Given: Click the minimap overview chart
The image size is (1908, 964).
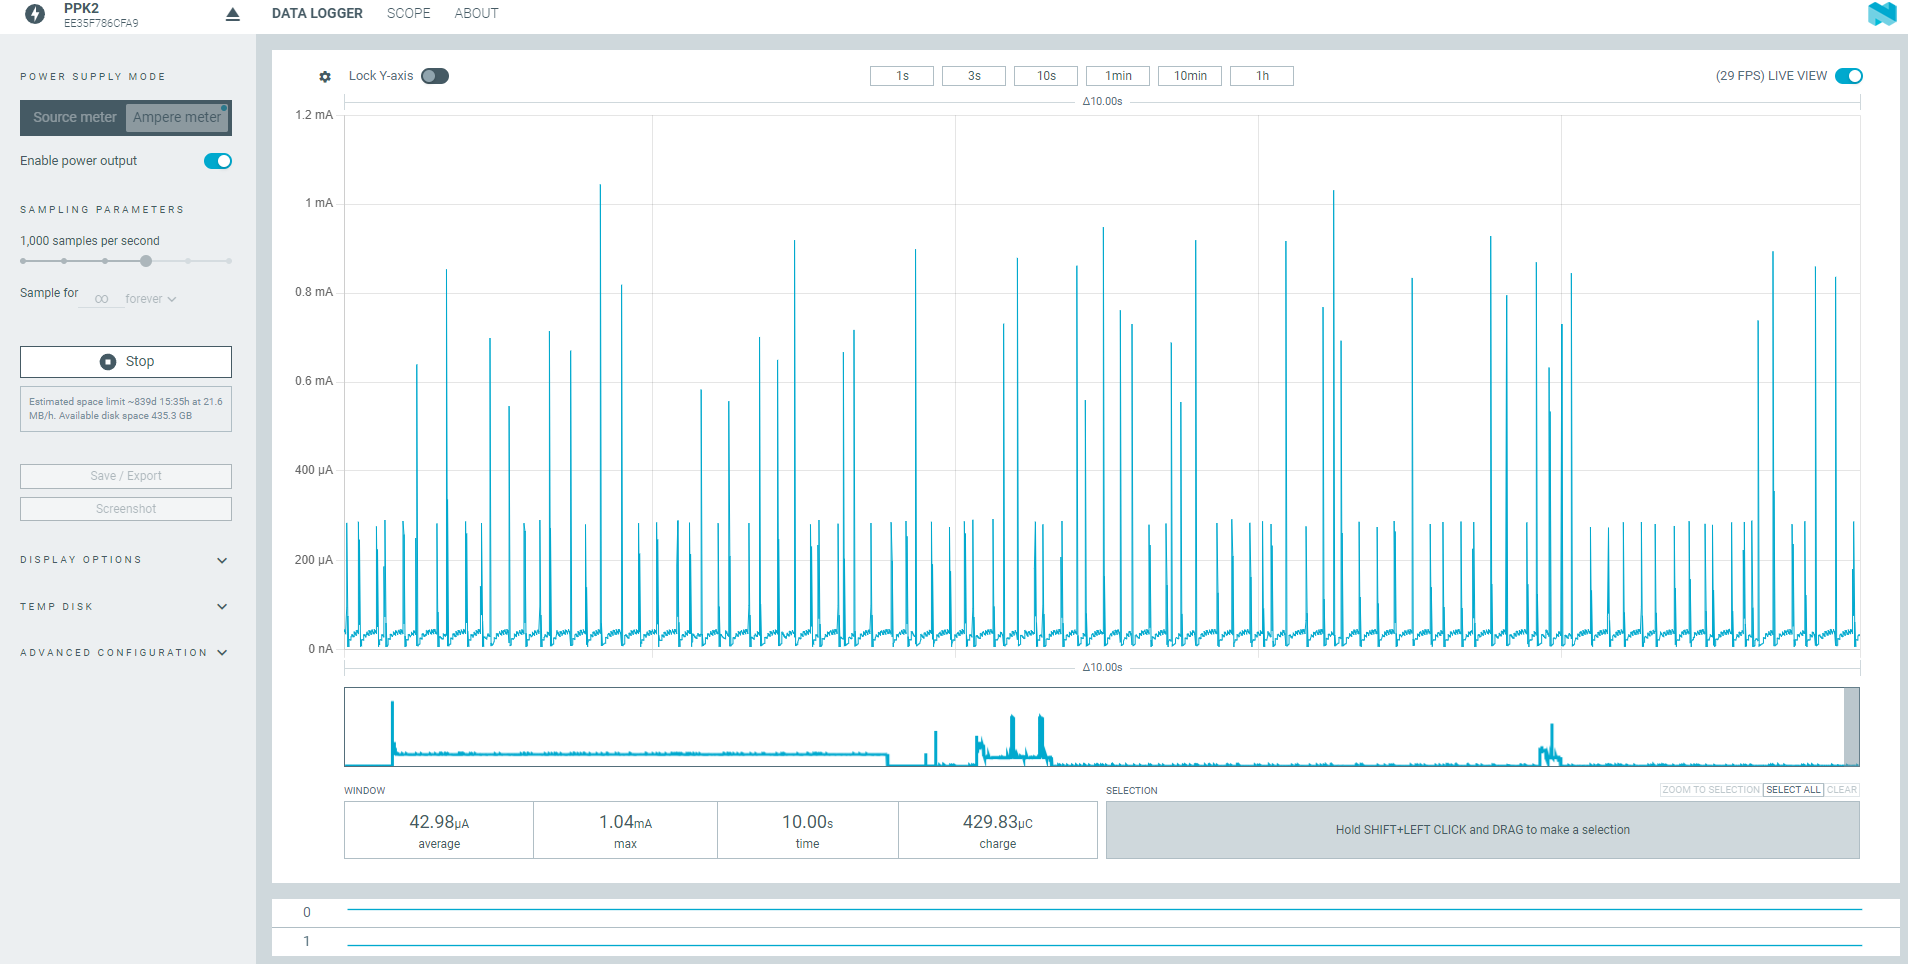Looking at the screenshot, I should click(1102, 727).
